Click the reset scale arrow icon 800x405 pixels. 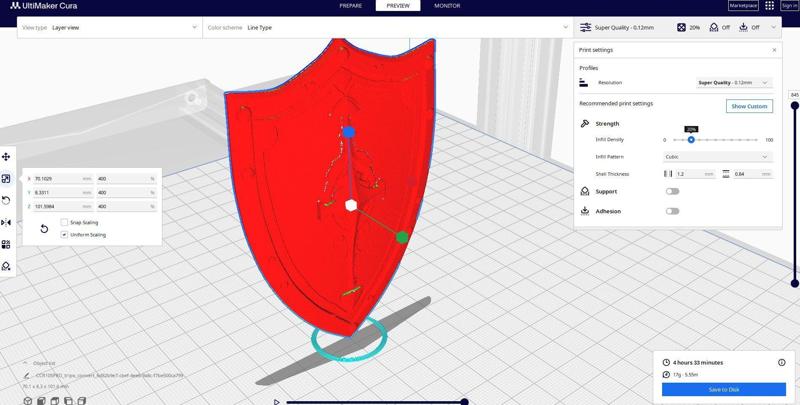pyautogui.click(x=44, y=229)
